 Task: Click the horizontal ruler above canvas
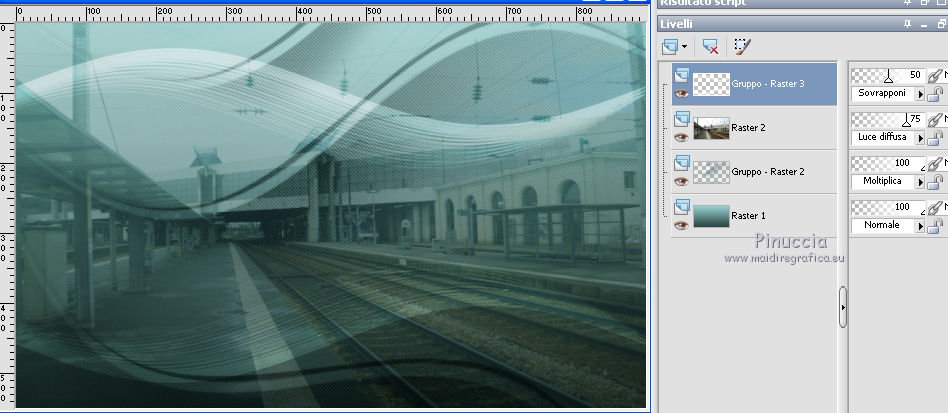coord(331,14)
